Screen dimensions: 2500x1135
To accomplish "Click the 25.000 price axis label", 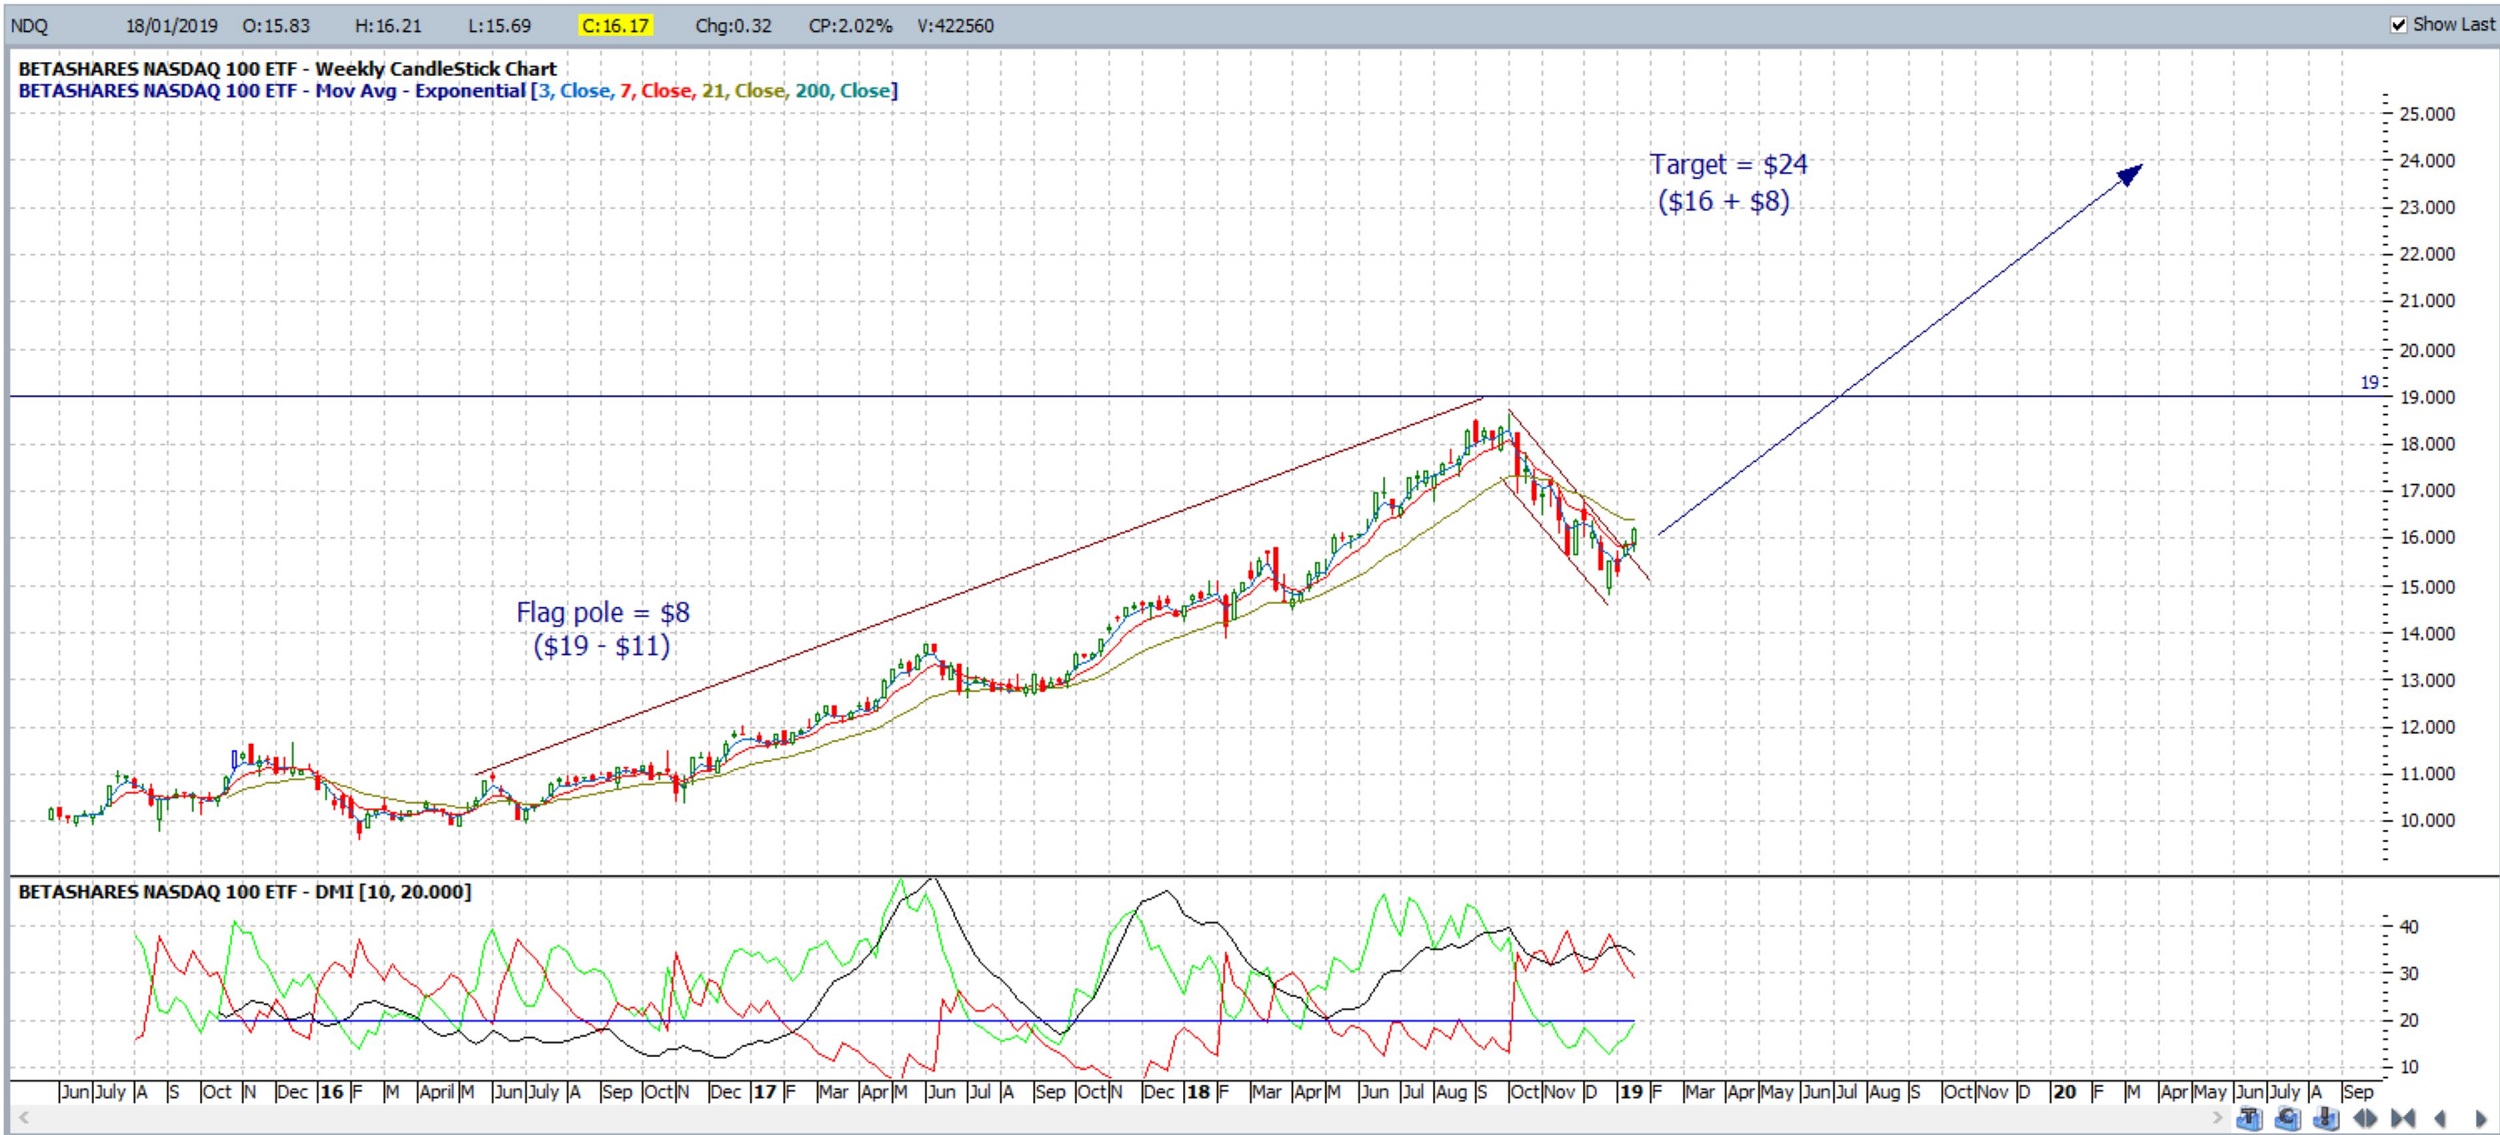I will [2427, 114].
